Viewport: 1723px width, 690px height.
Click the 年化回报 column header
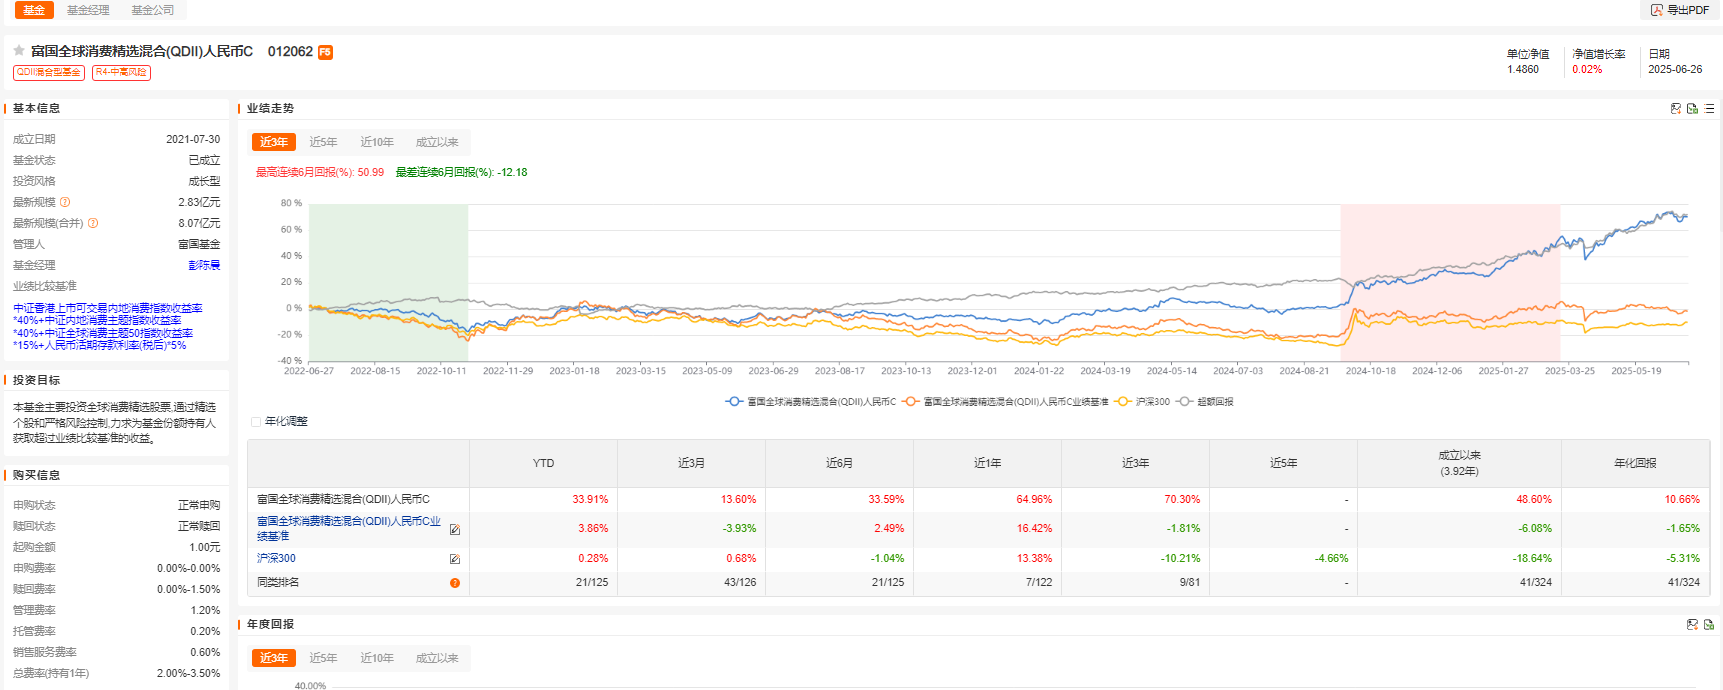(x=1635, y=463)
